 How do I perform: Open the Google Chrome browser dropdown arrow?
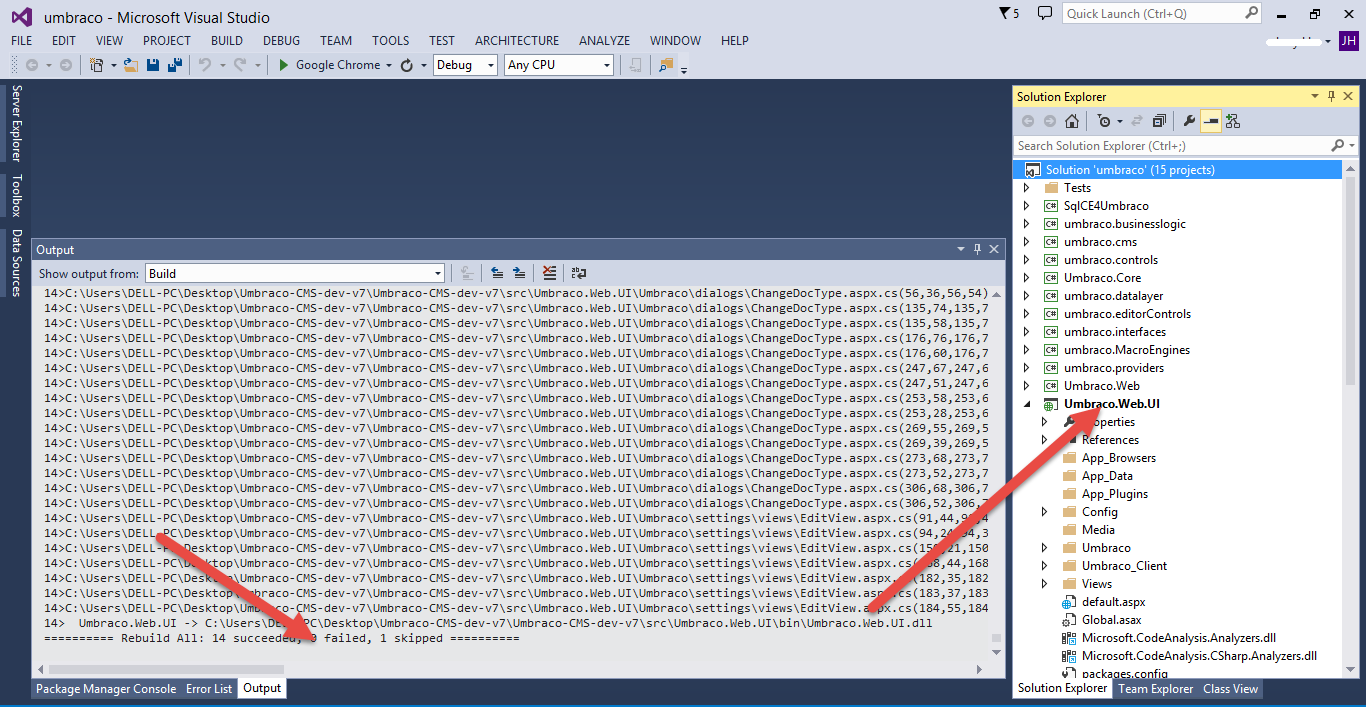pos(389,65)
